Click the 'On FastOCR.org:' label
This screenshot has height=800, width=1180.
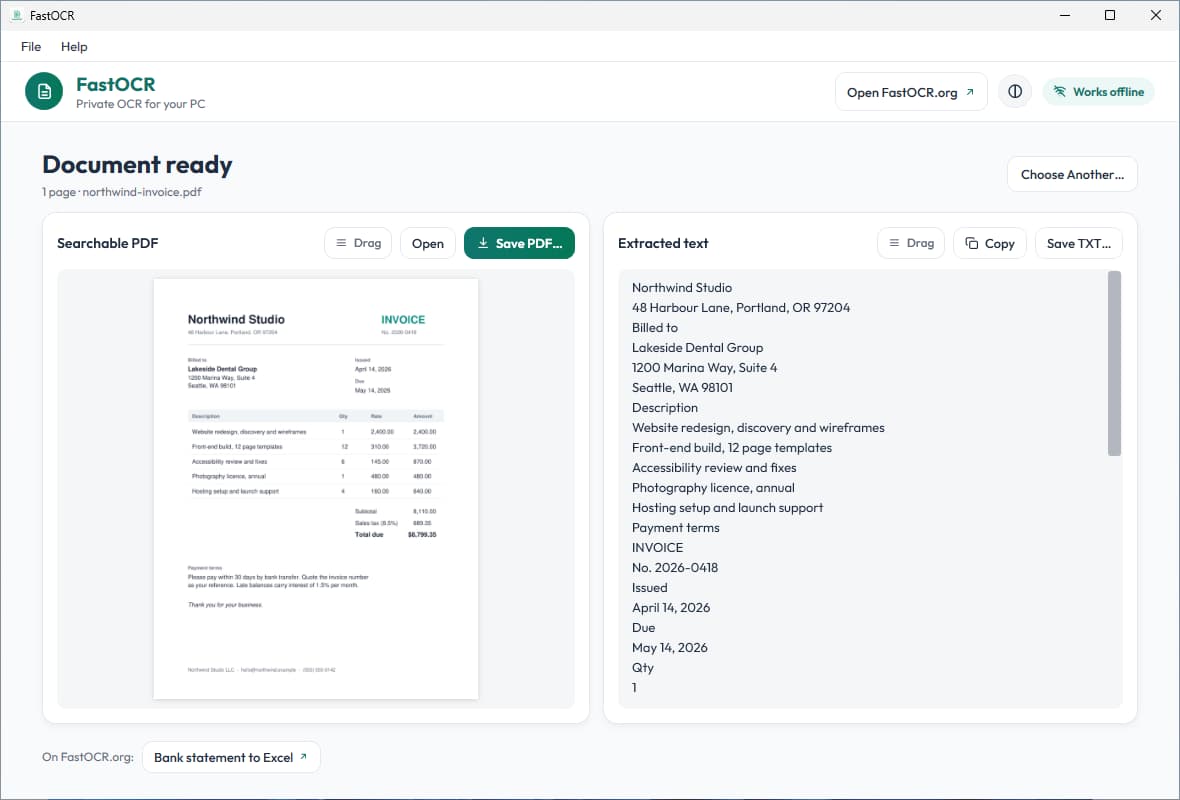88,757
